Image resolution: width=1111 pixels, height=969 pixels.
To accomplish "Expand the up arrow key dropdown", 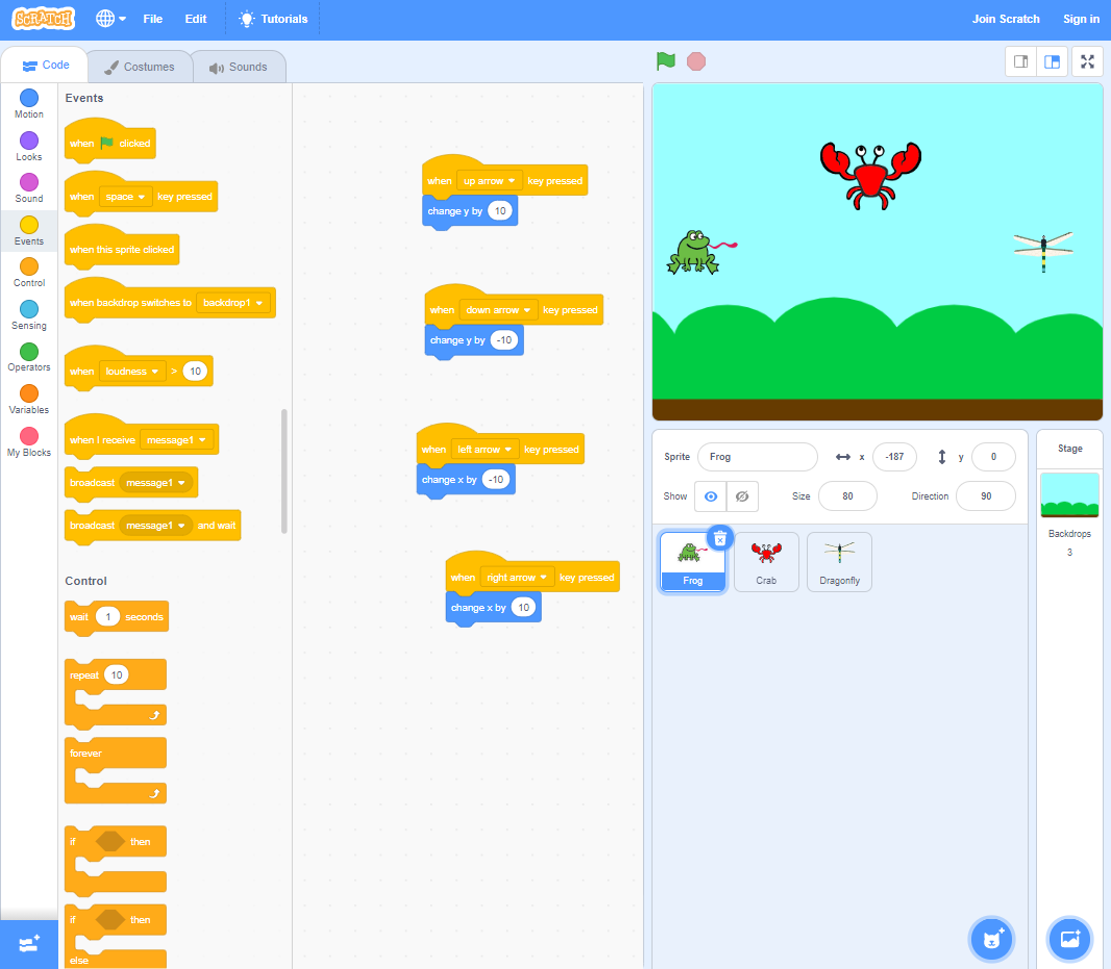I will pos(511,181).
